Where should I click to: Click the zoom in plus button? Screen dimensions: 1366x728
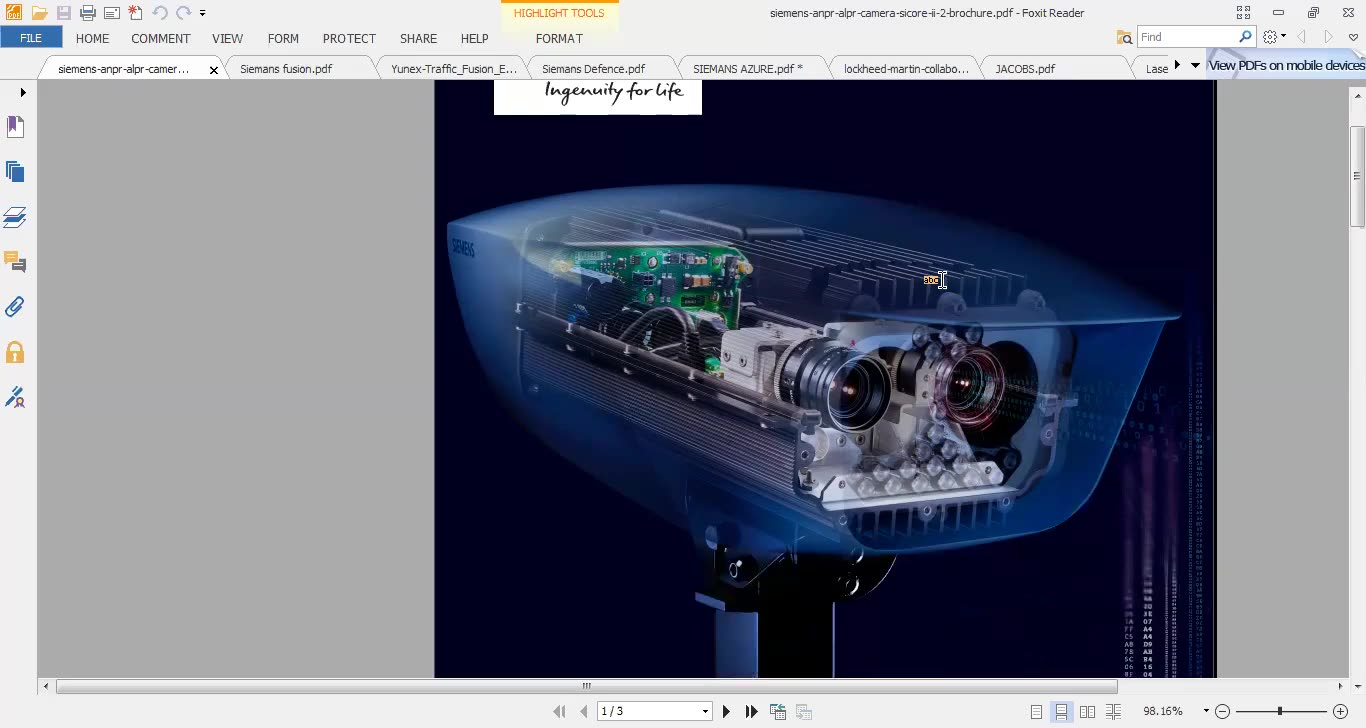coord(1341,711)
